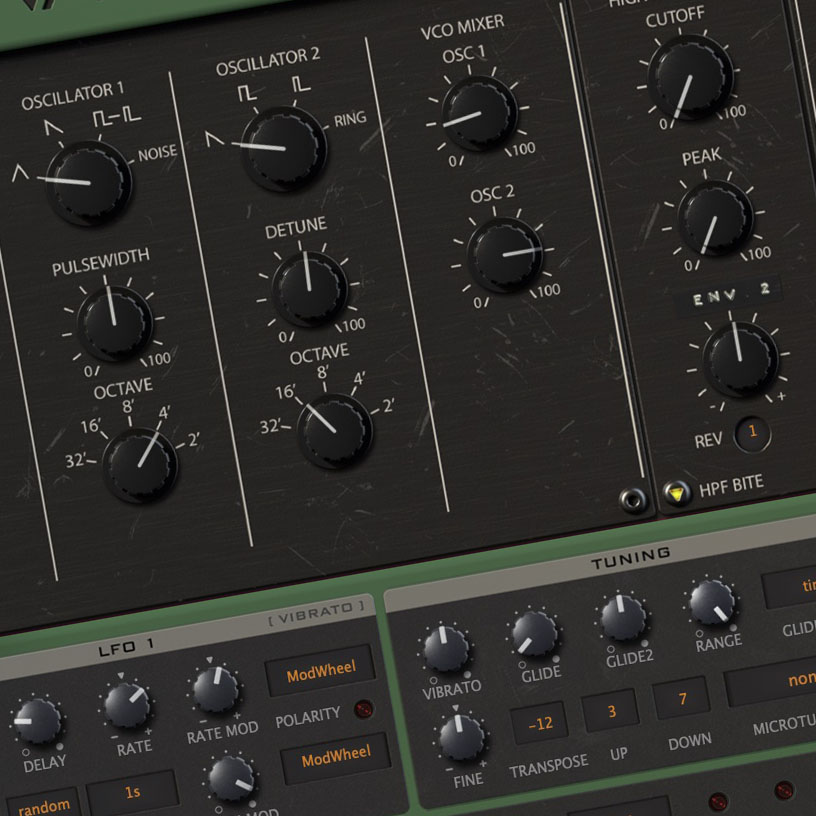Open the MICROTUNING dropdown showing none
Viewport: 816px width, 816px height.
(x=770, y=682)
